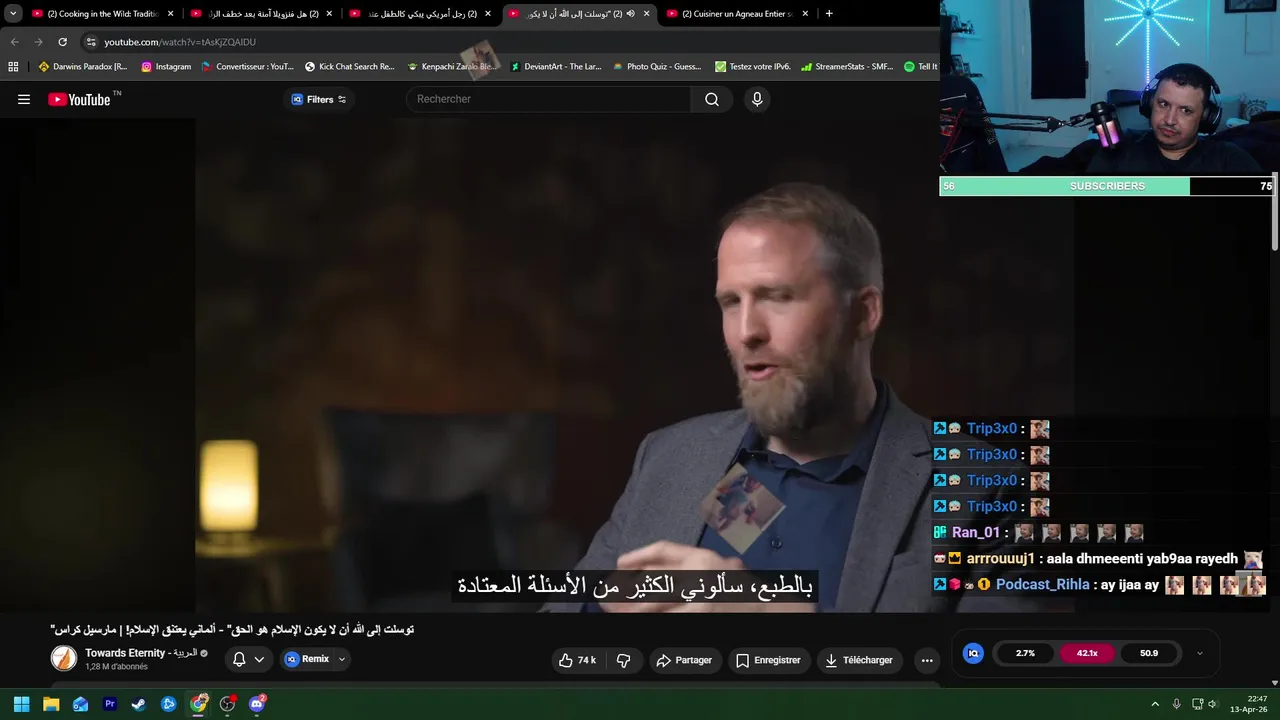The width and height of the screenshot is (1280, 720).
Task: Download video with Télécharger button
Action: tap(860, 660)
